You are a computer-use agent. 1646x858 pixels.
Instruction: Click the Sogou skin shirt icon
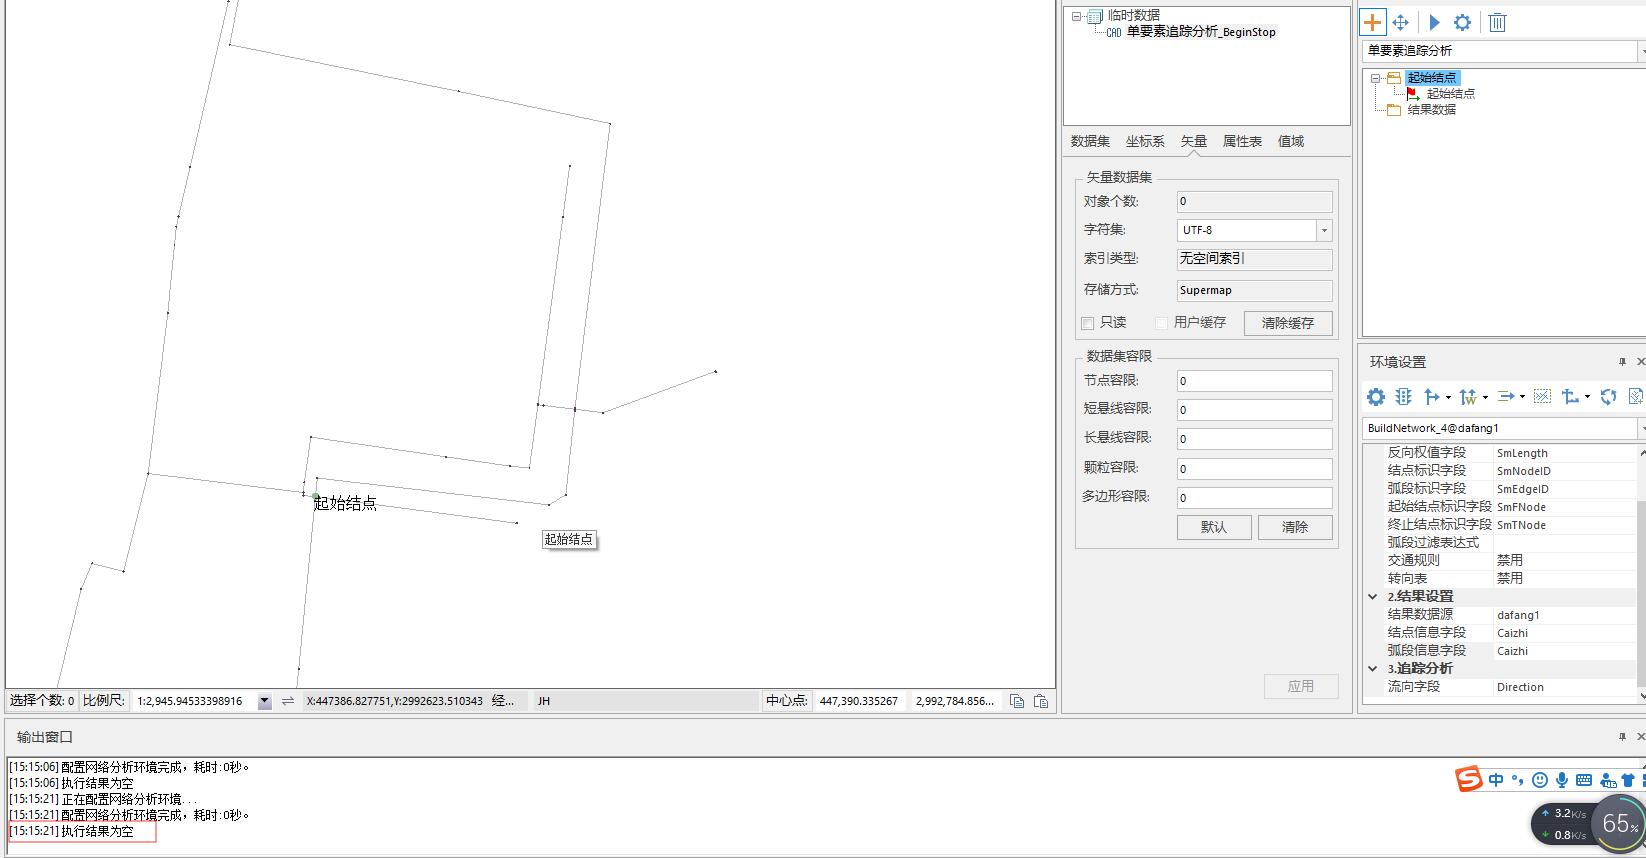pyautogui.click(x=1628, y=780)
